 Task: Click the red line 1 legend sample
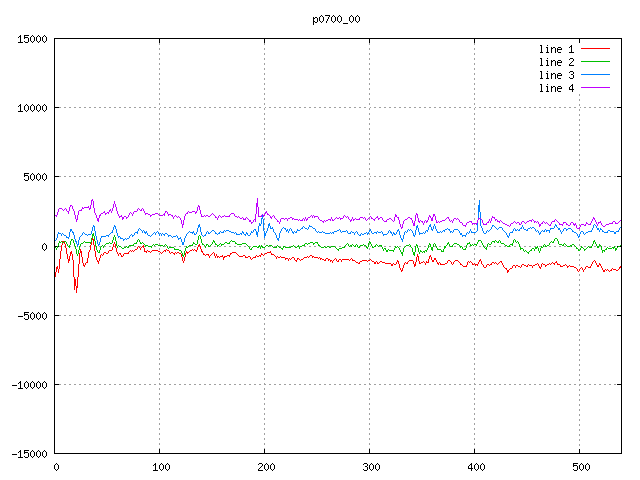[596, 49]
